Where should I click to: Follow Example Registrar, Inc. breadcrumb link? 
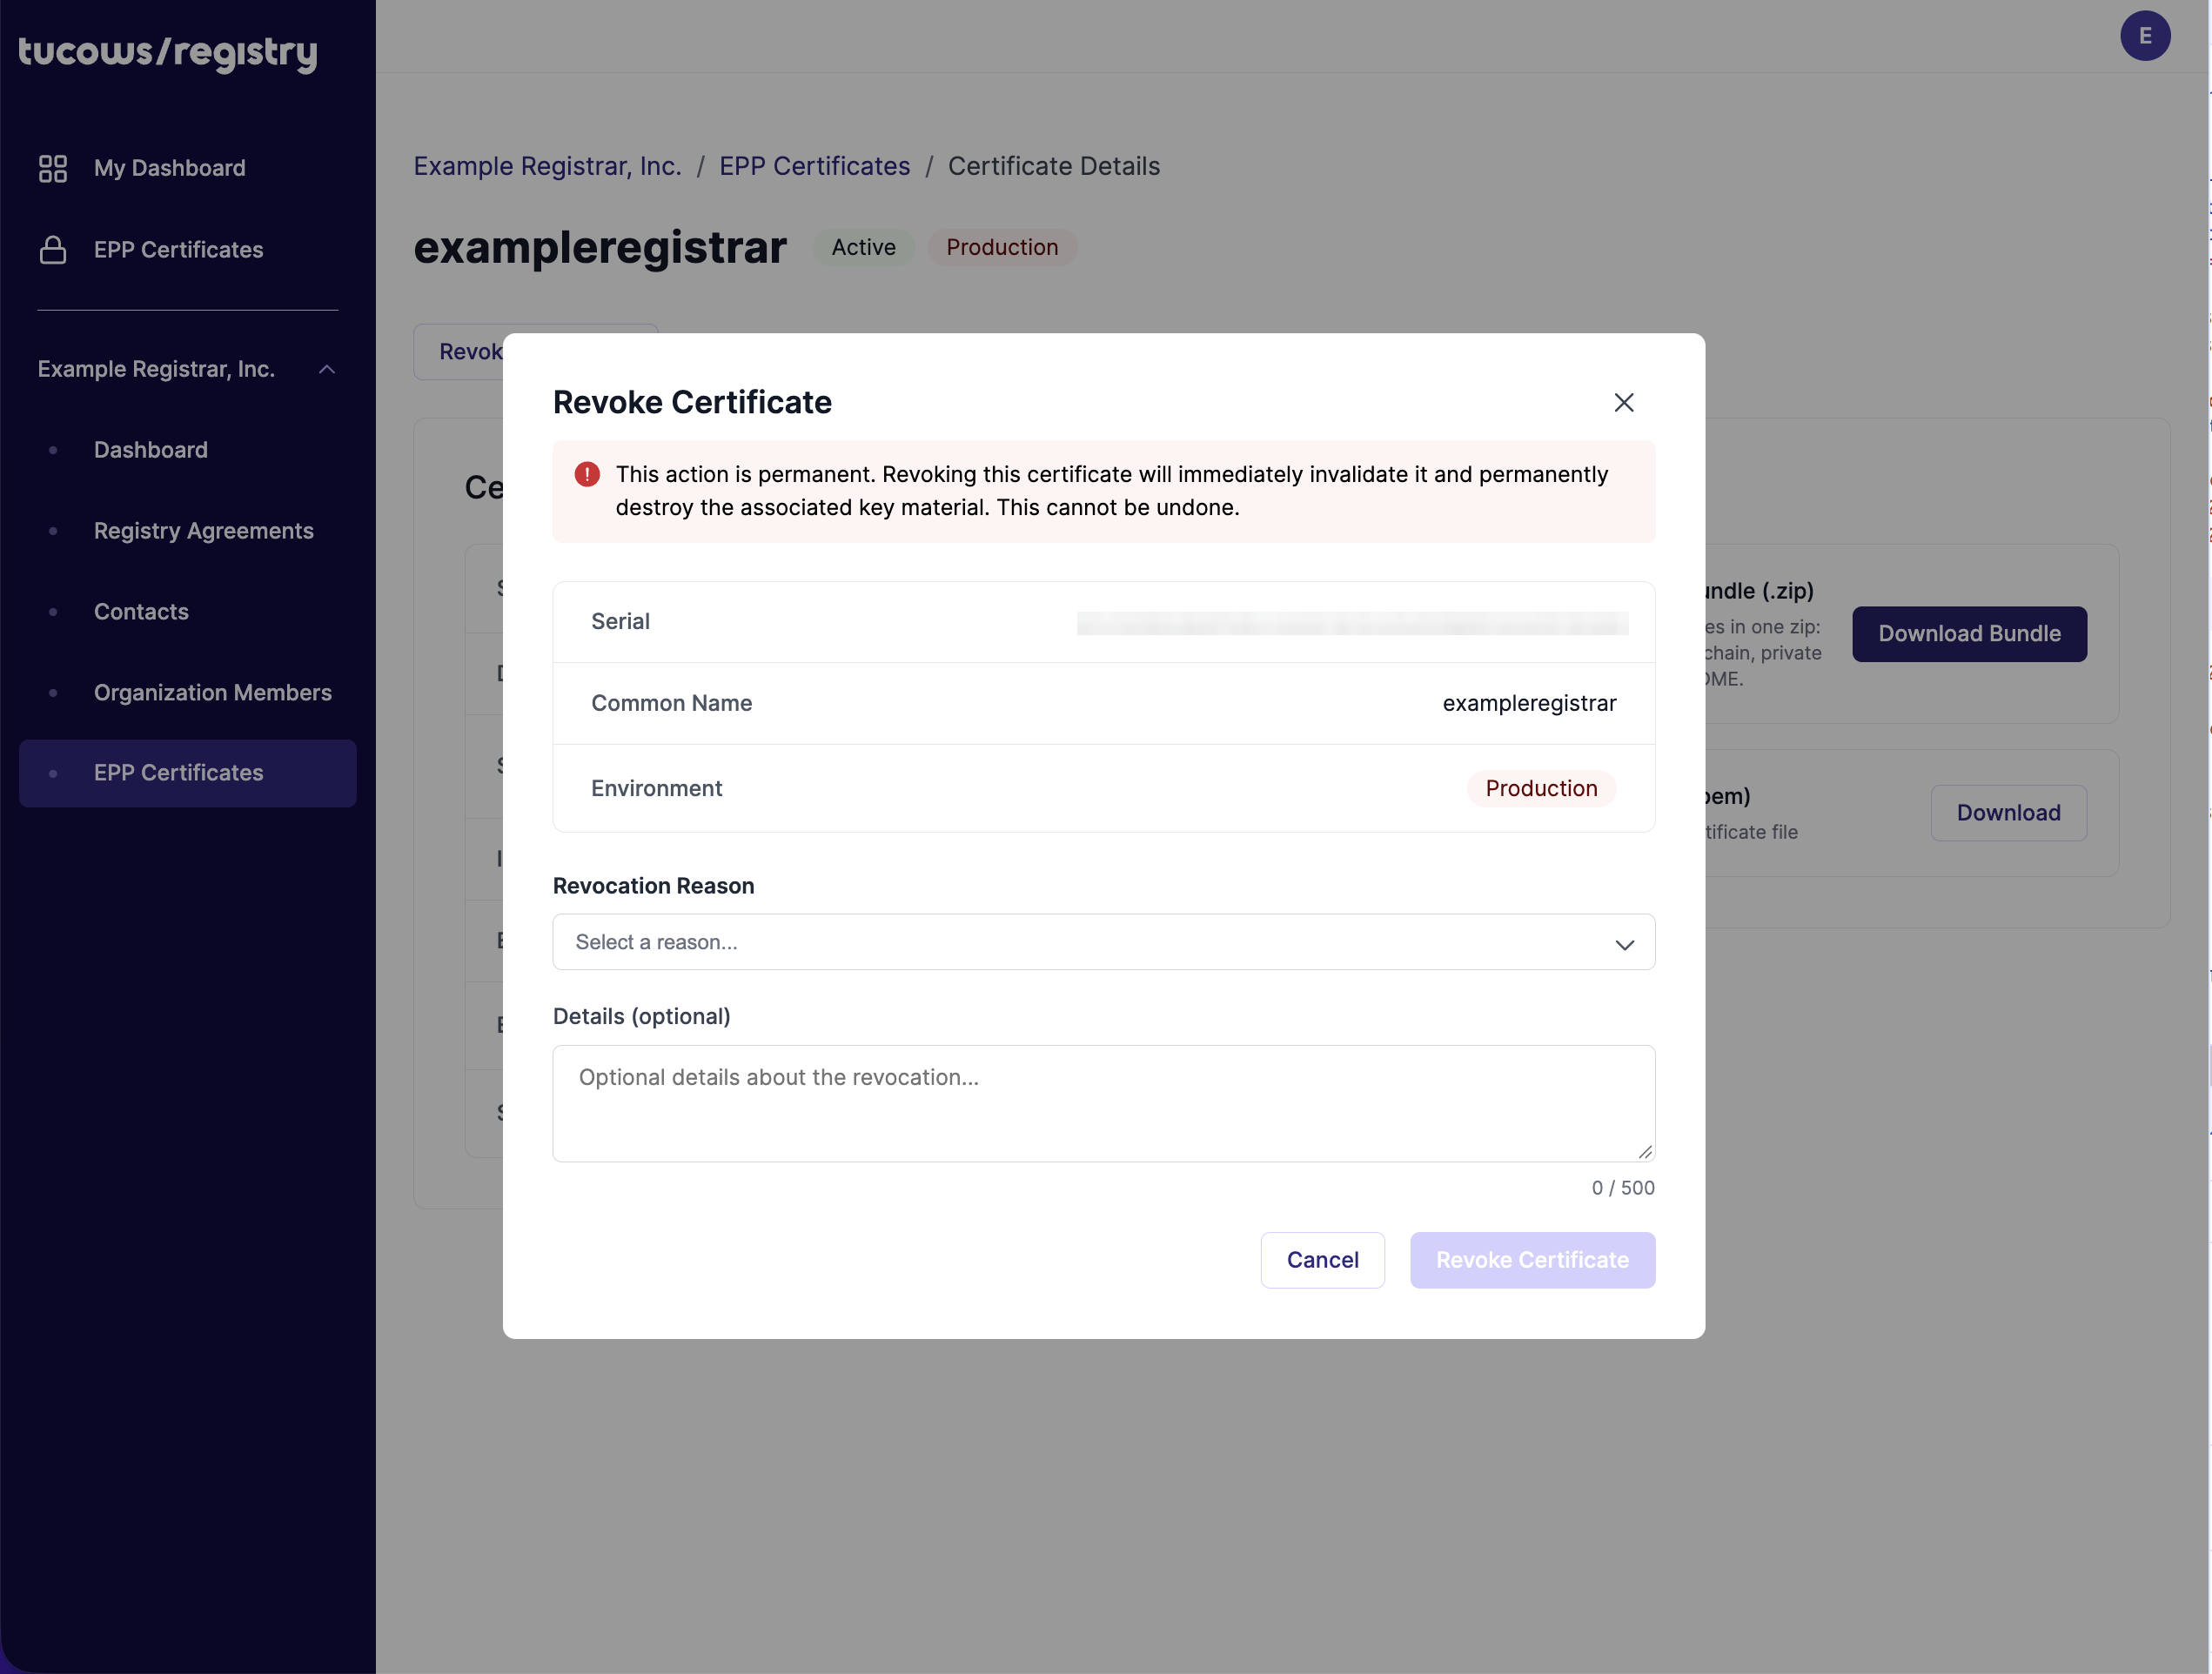coord(547,166)
